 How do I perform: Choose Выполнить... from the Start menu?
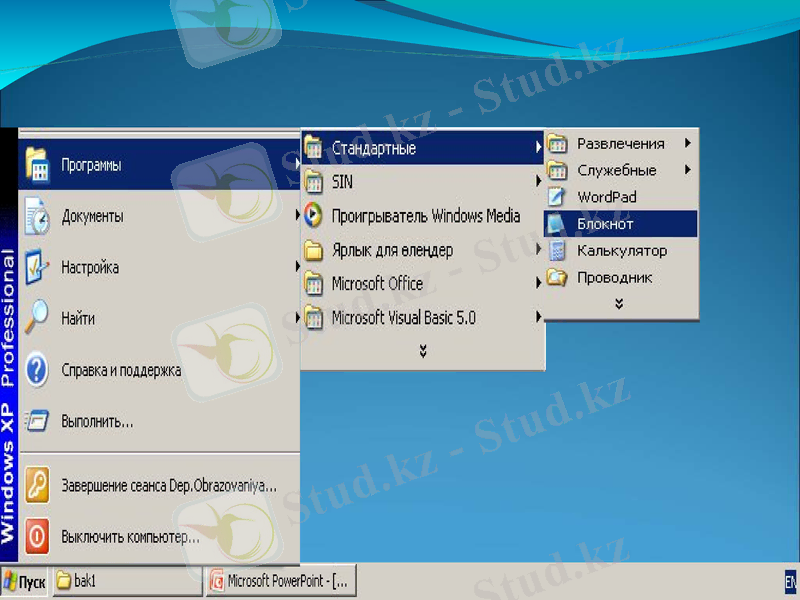point(97,421)
